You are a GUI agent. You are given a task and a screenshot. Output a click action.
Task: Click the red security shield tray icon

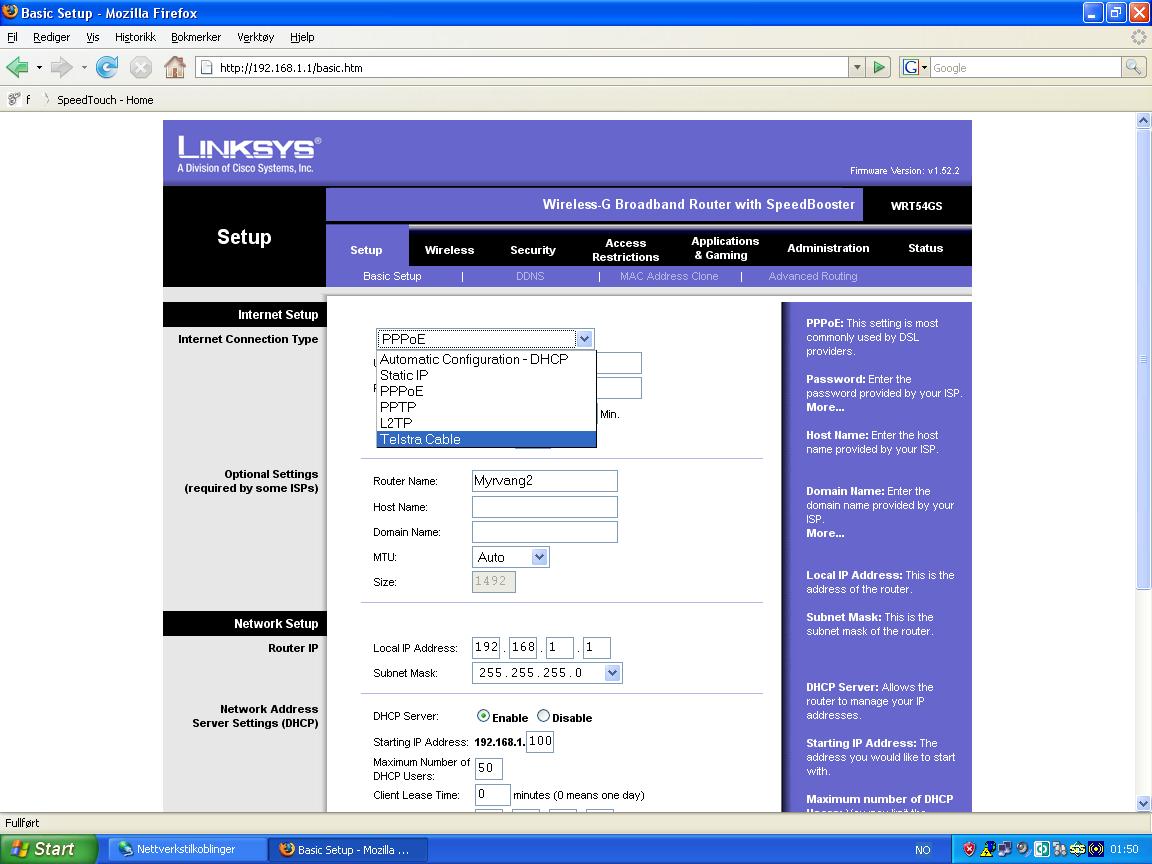(x=969, y=849)
